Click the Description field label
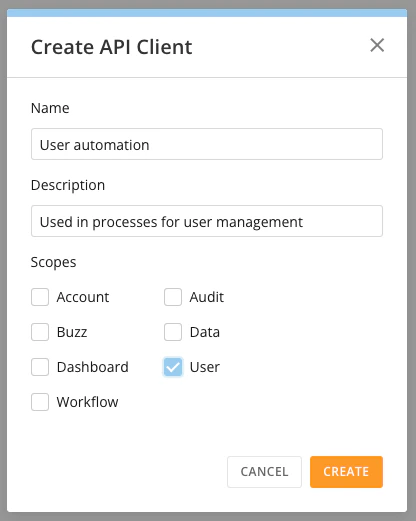416x521 pixels. coord(68,185)
